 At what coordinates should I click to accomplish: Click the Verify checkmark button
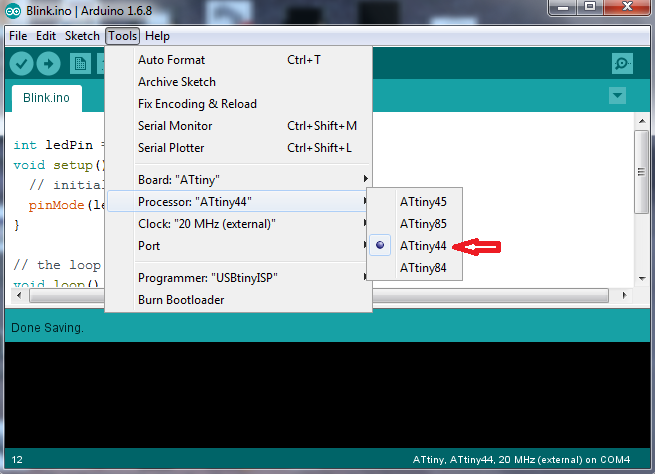point(21,63)
